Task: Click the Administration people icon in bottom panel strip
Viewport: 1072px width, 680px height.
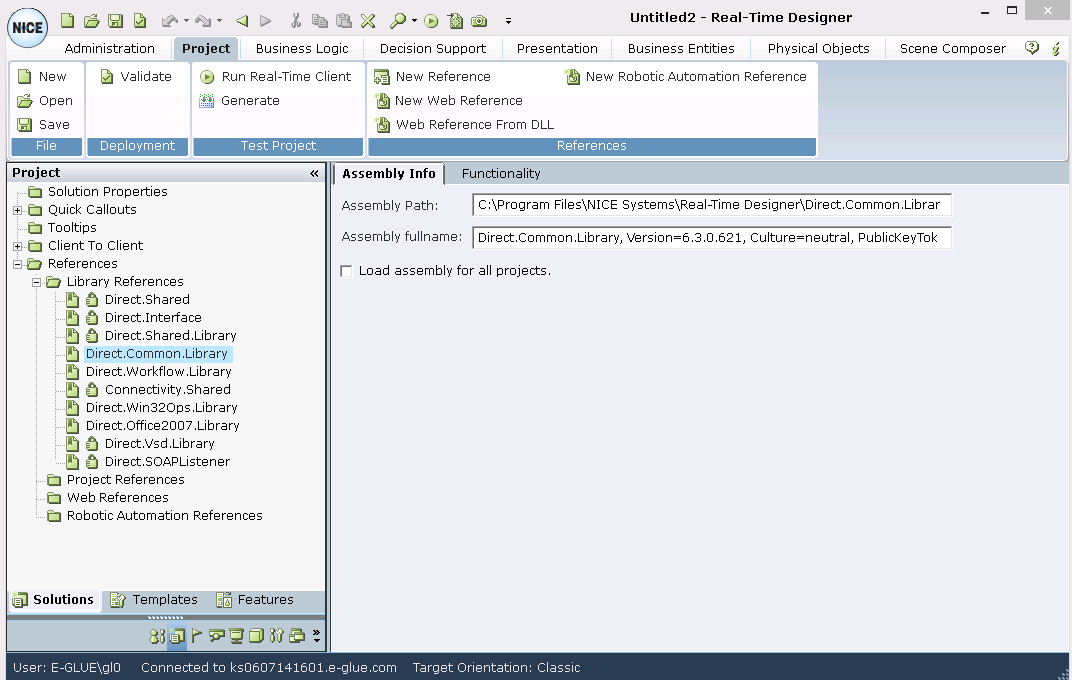Action: (157, 636)
